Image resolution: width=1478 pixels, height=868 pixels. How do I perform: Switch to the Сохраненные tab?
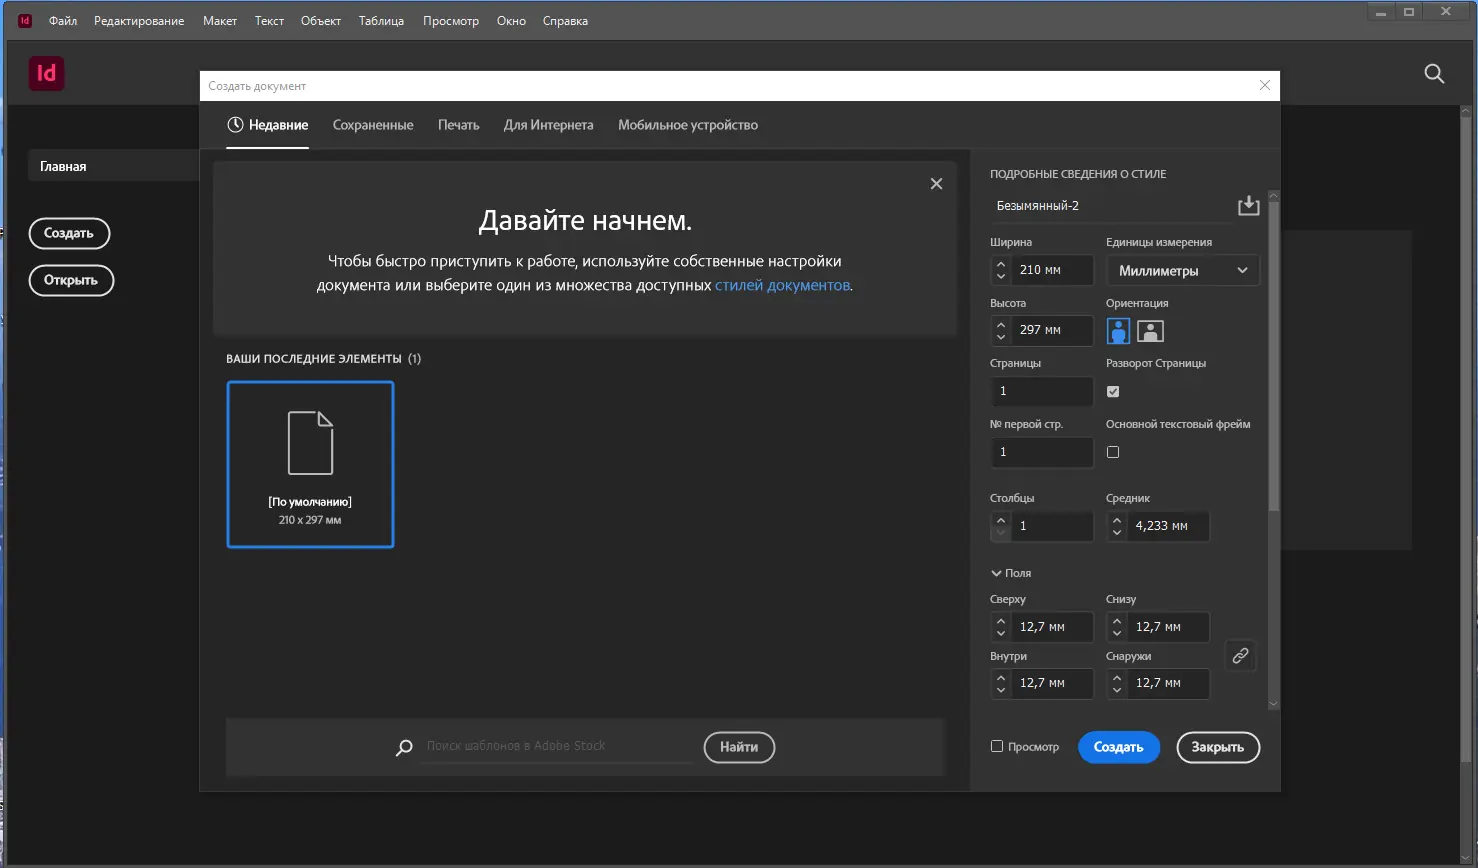[373, 125]
